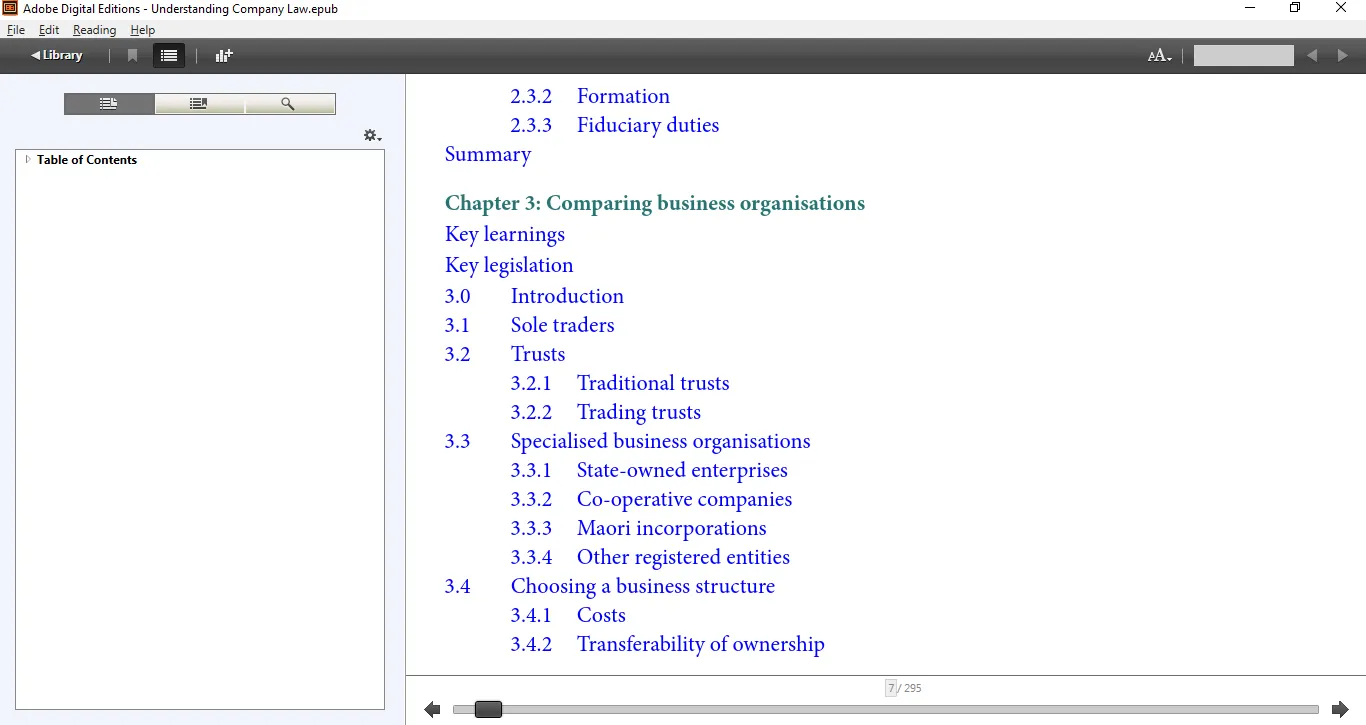Open the Help menu
This screenshot has width=1366, height=725.
click(x=143, y=30)
